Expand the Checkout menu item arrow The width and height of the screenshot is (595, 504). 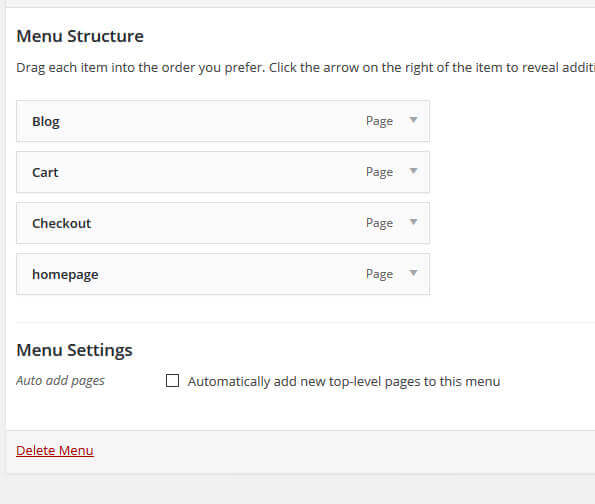(414, 222)
